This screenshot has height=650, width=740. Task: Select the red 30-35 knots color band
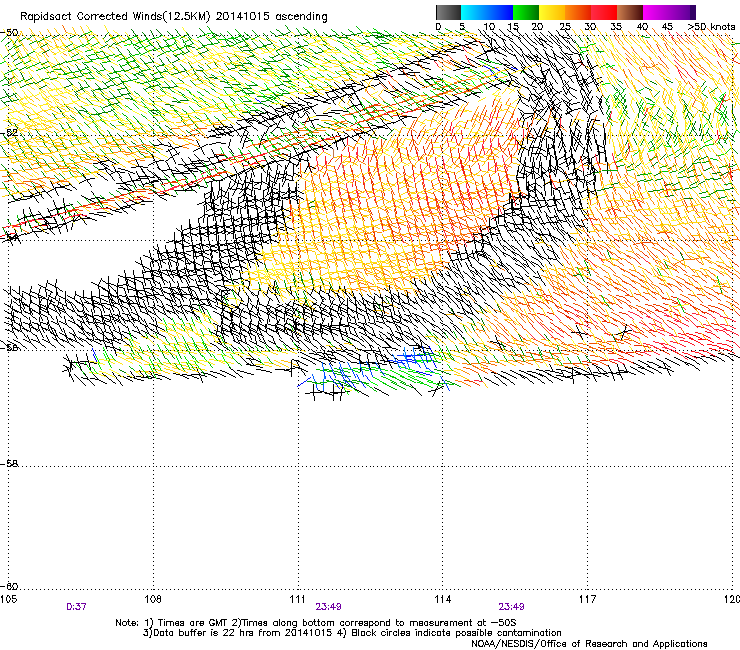click(604, 12)
